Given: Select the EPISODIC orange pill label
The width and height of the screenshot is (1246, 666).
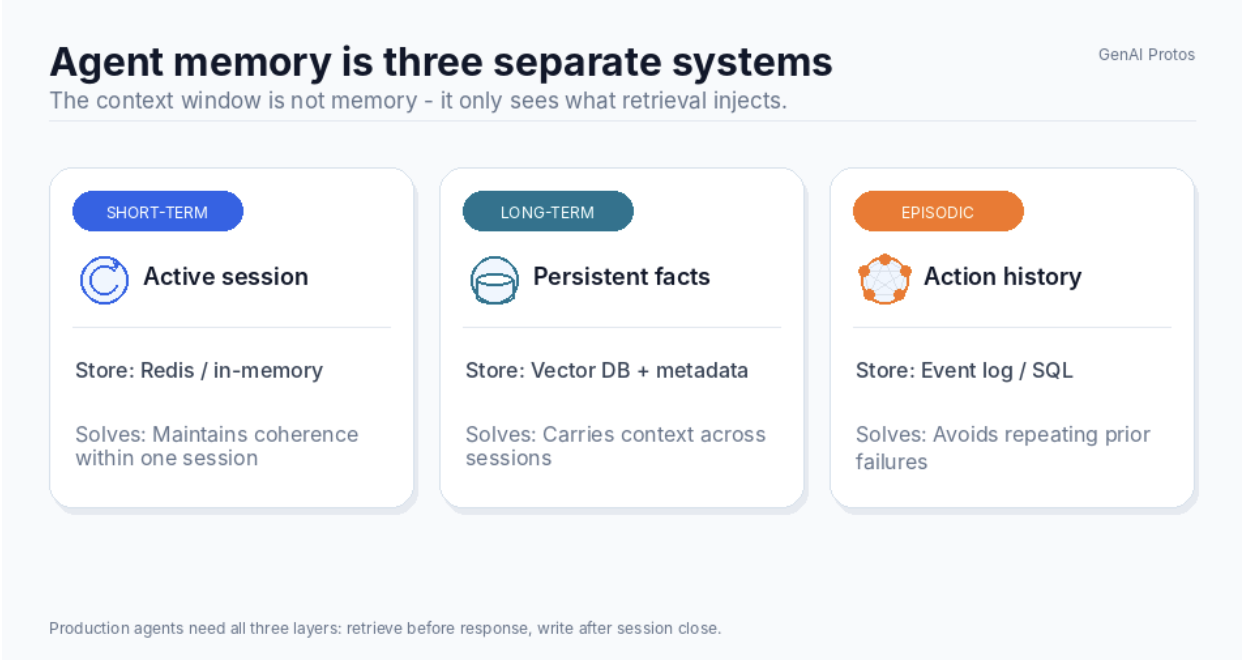Looking at the screenshot, I should (x=938, y=212).
